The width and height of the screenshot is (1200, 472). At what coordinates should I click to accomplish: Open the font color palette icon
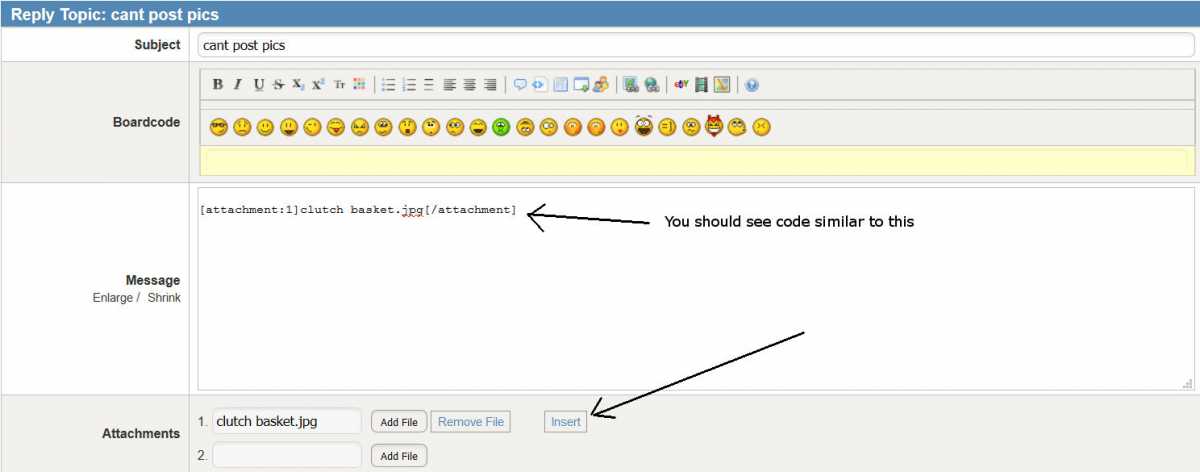pyautogui.click(x=360, y=85)
